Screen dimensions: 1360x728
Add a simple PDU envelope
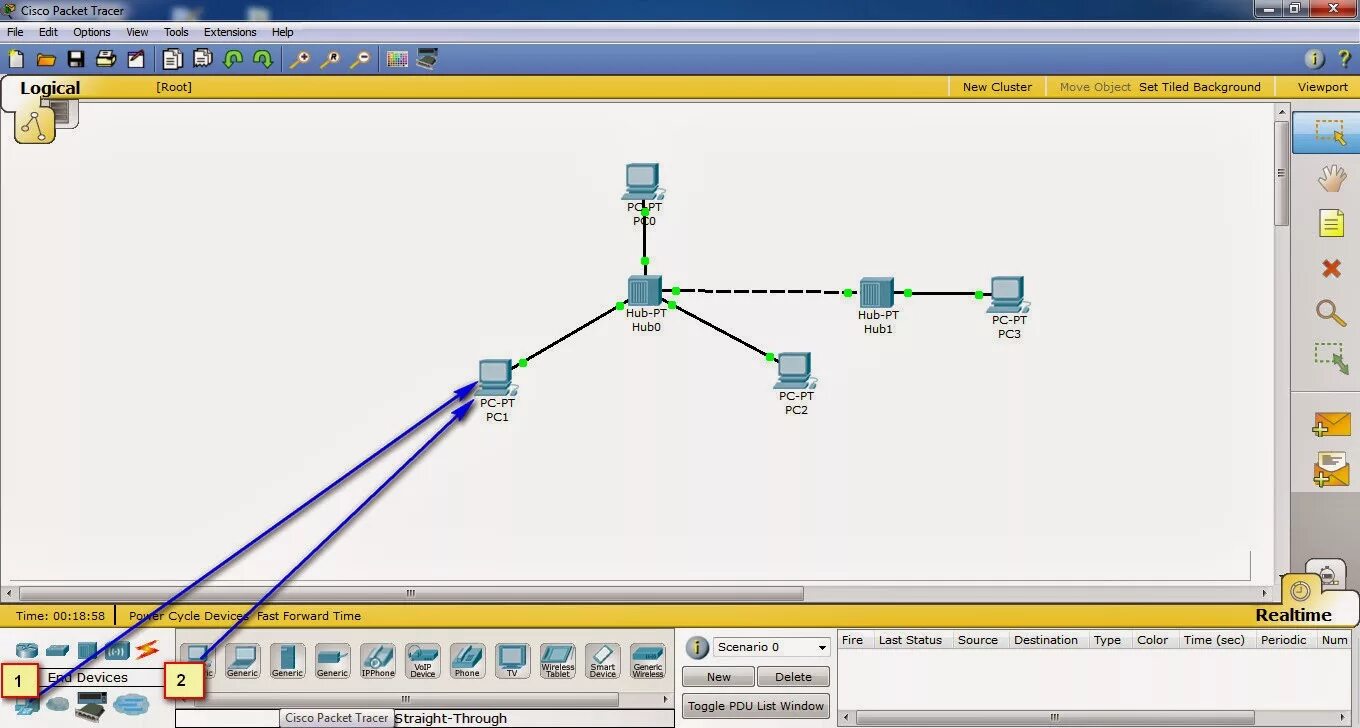click(1331, 424)
